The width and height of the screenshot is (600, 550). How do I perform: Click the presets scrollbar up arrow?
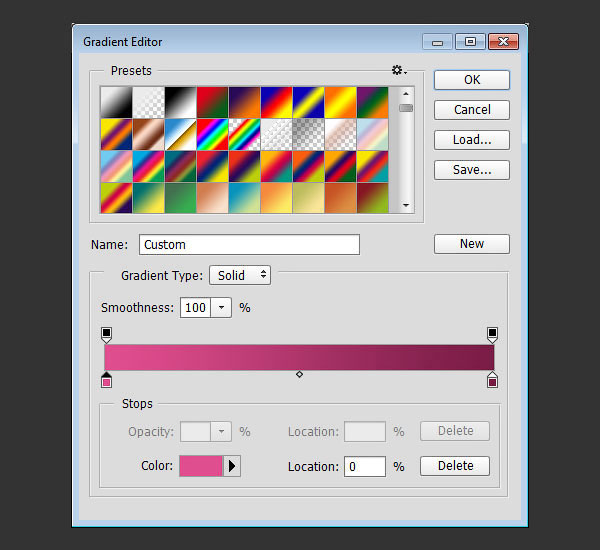pos(406,94)
